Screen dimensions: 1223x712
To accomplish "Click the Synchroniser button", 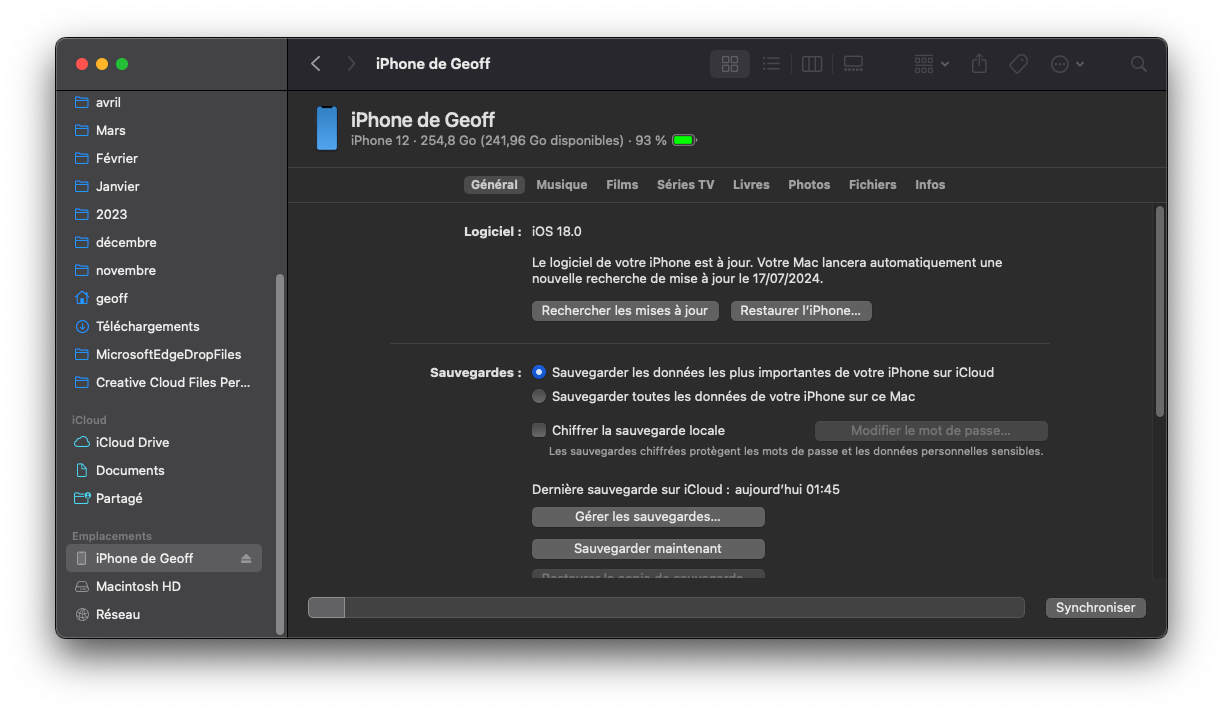I will 1096,608.
